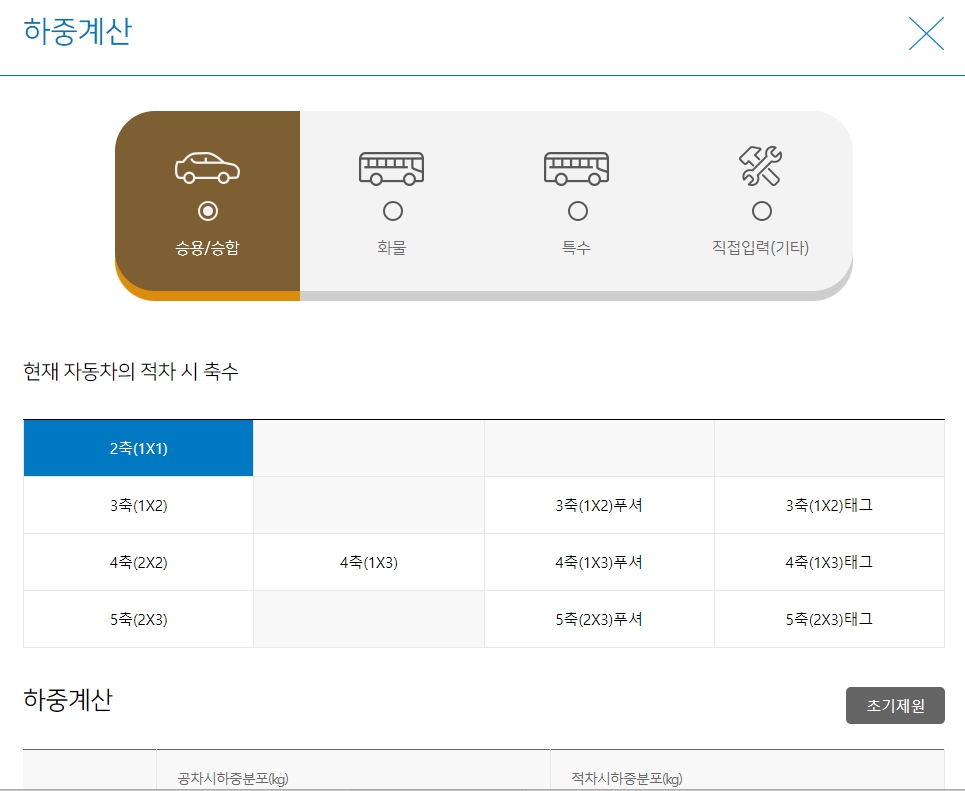The image size is (965, 791).
Task: Click the bus icon above 특수
Action: (577, 168)
